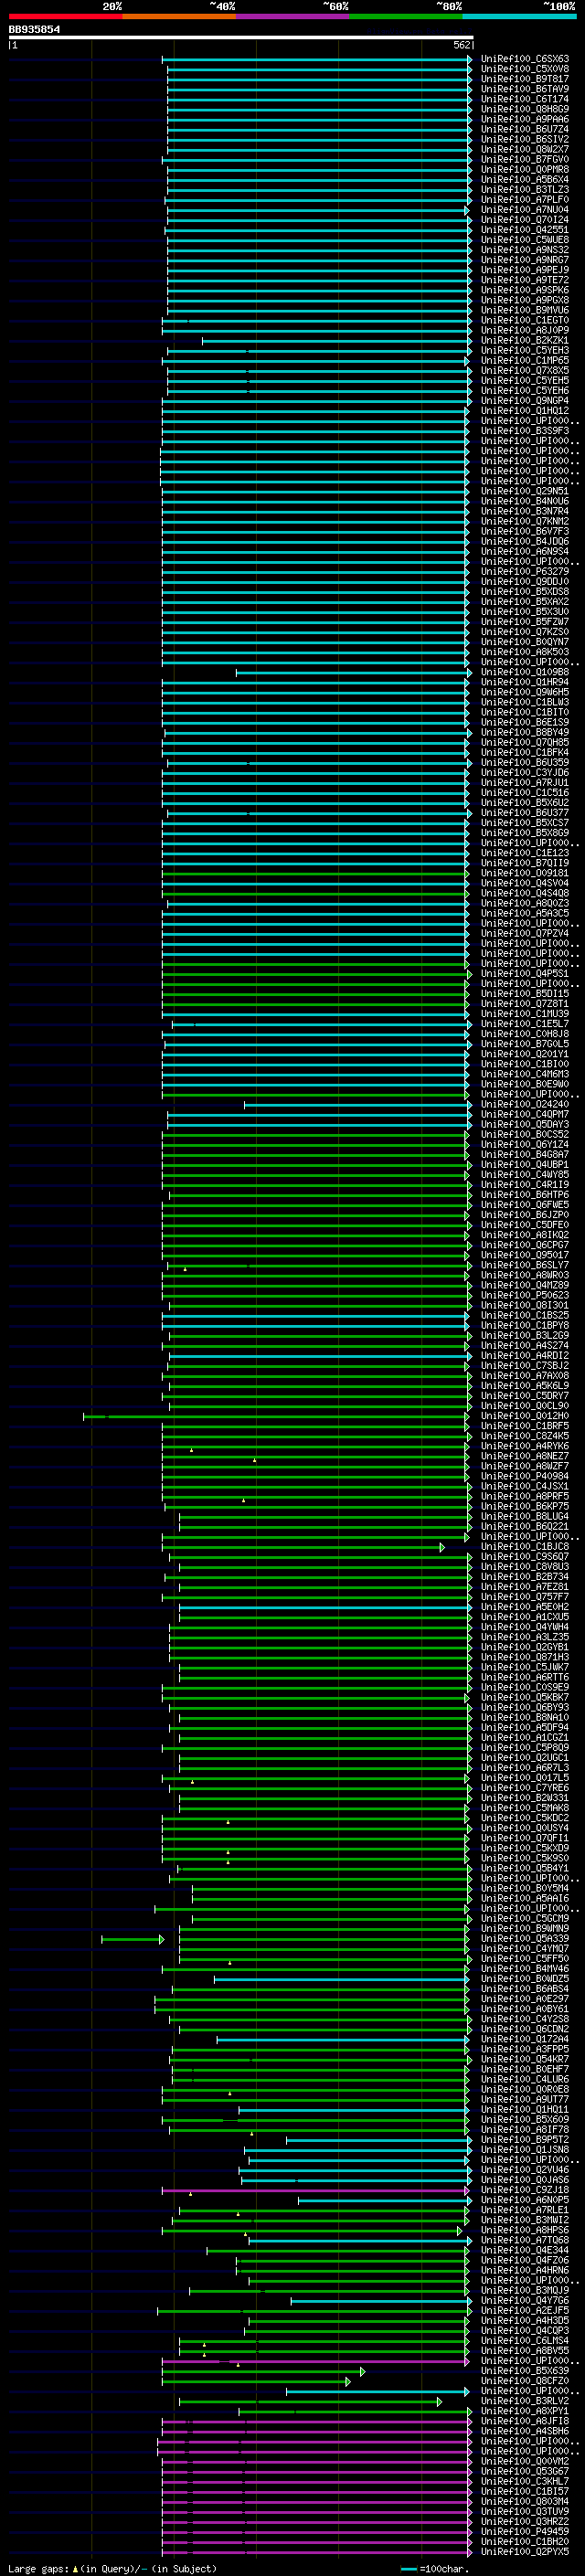Select the UniRef100_B9MVU6 label
585x2576 pixels.
click(525, 310)
